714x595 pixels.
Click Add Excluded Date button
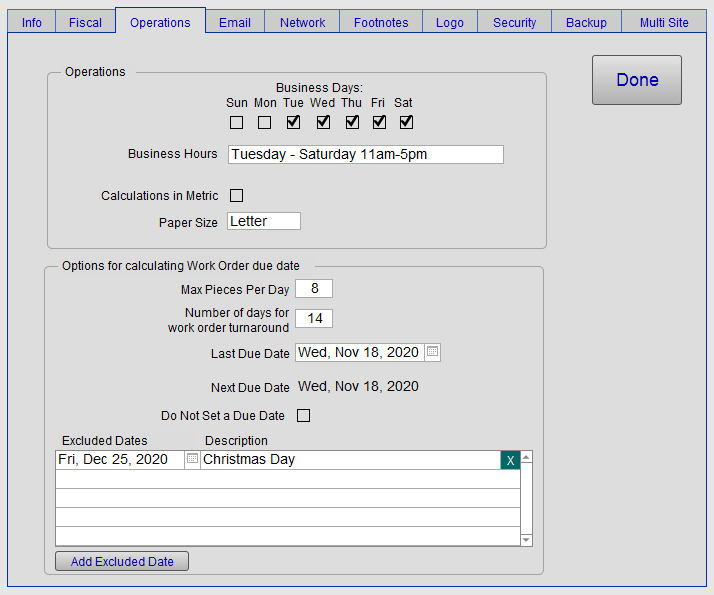tap(122, 562)
